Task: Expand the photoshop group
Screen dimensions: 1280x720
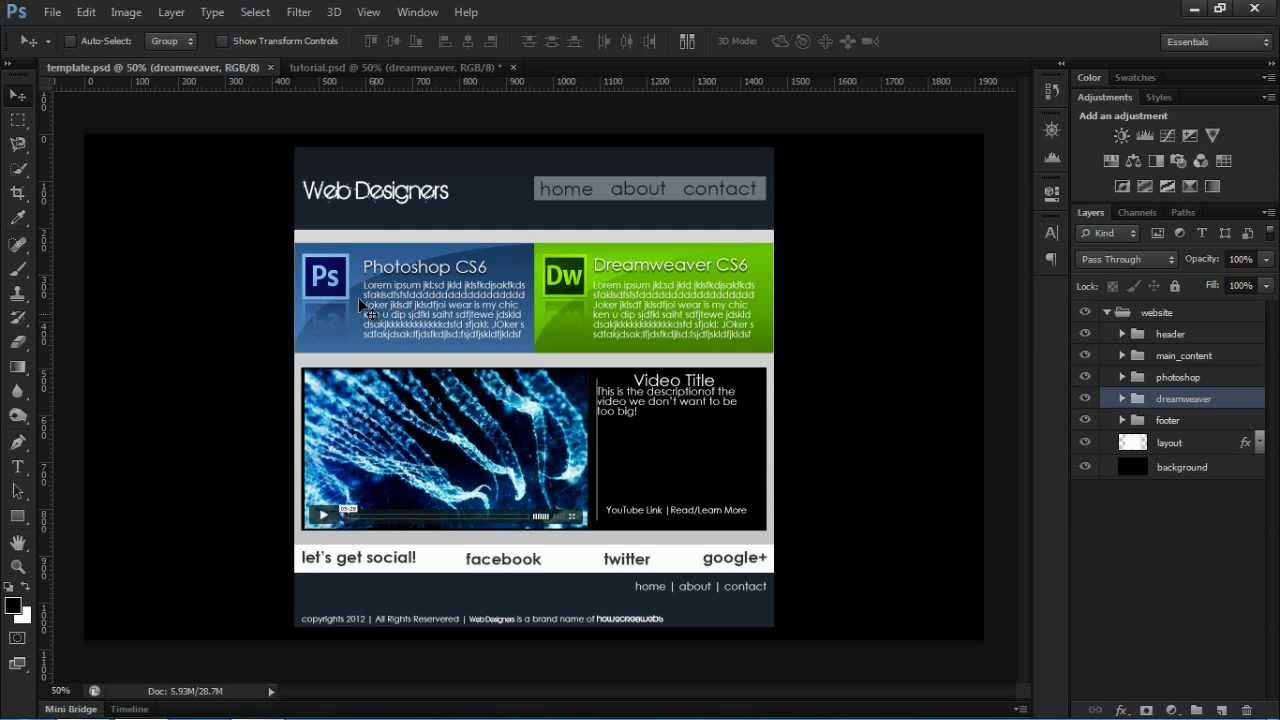Action: (x=1122, y=377)
